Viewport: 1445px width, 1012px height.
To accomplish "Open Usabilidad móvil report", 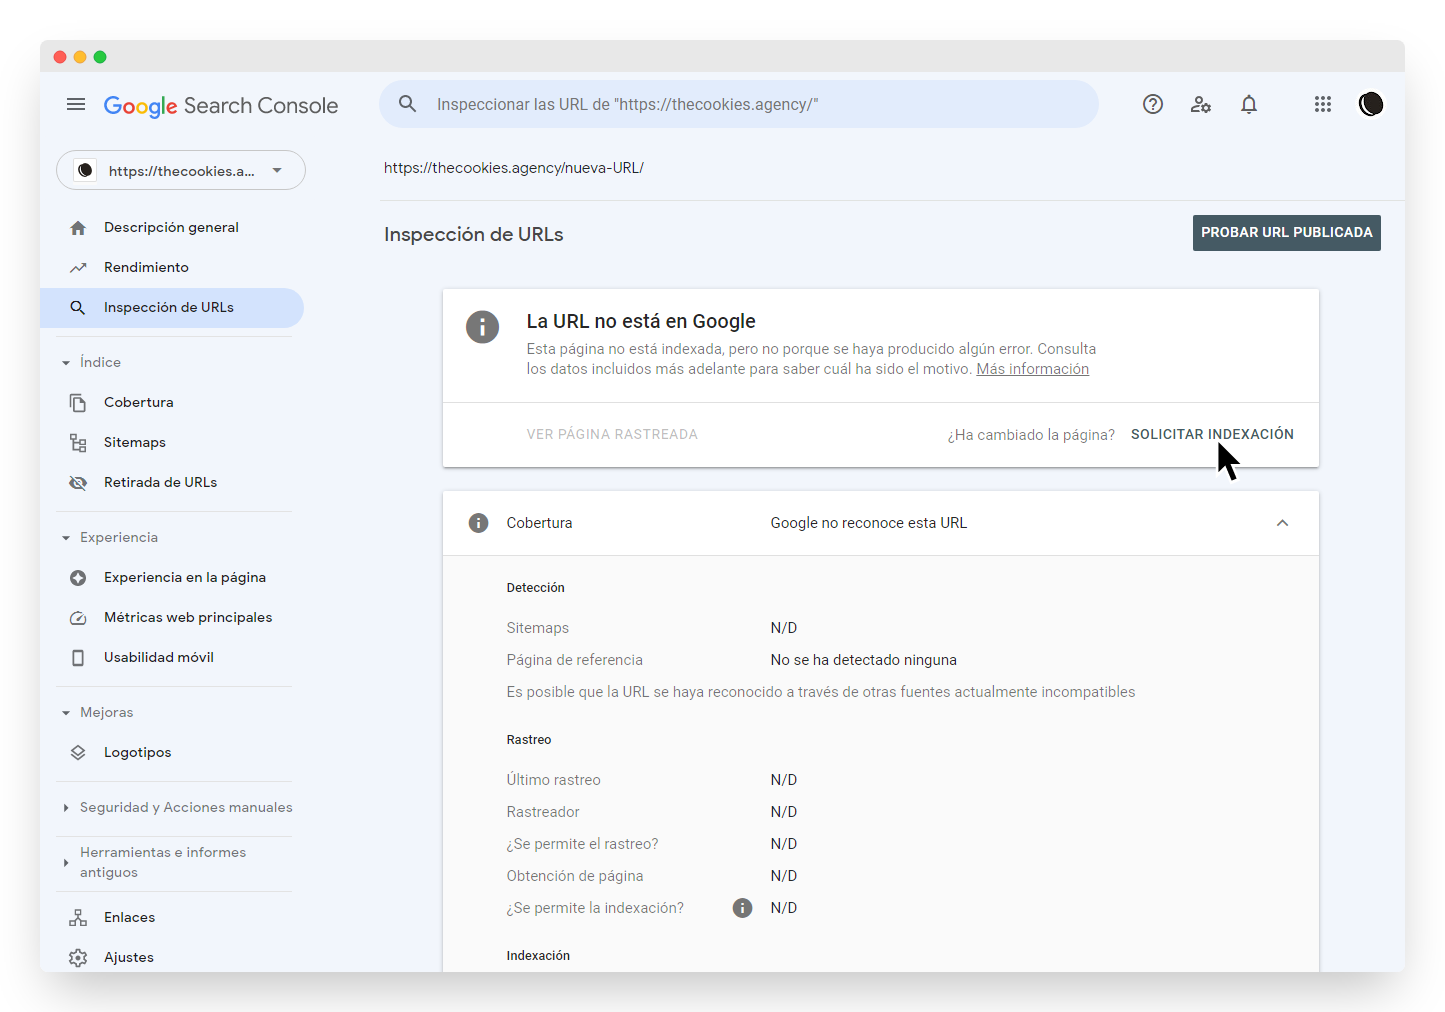I will pyautogui.click(x=159, y=658).
